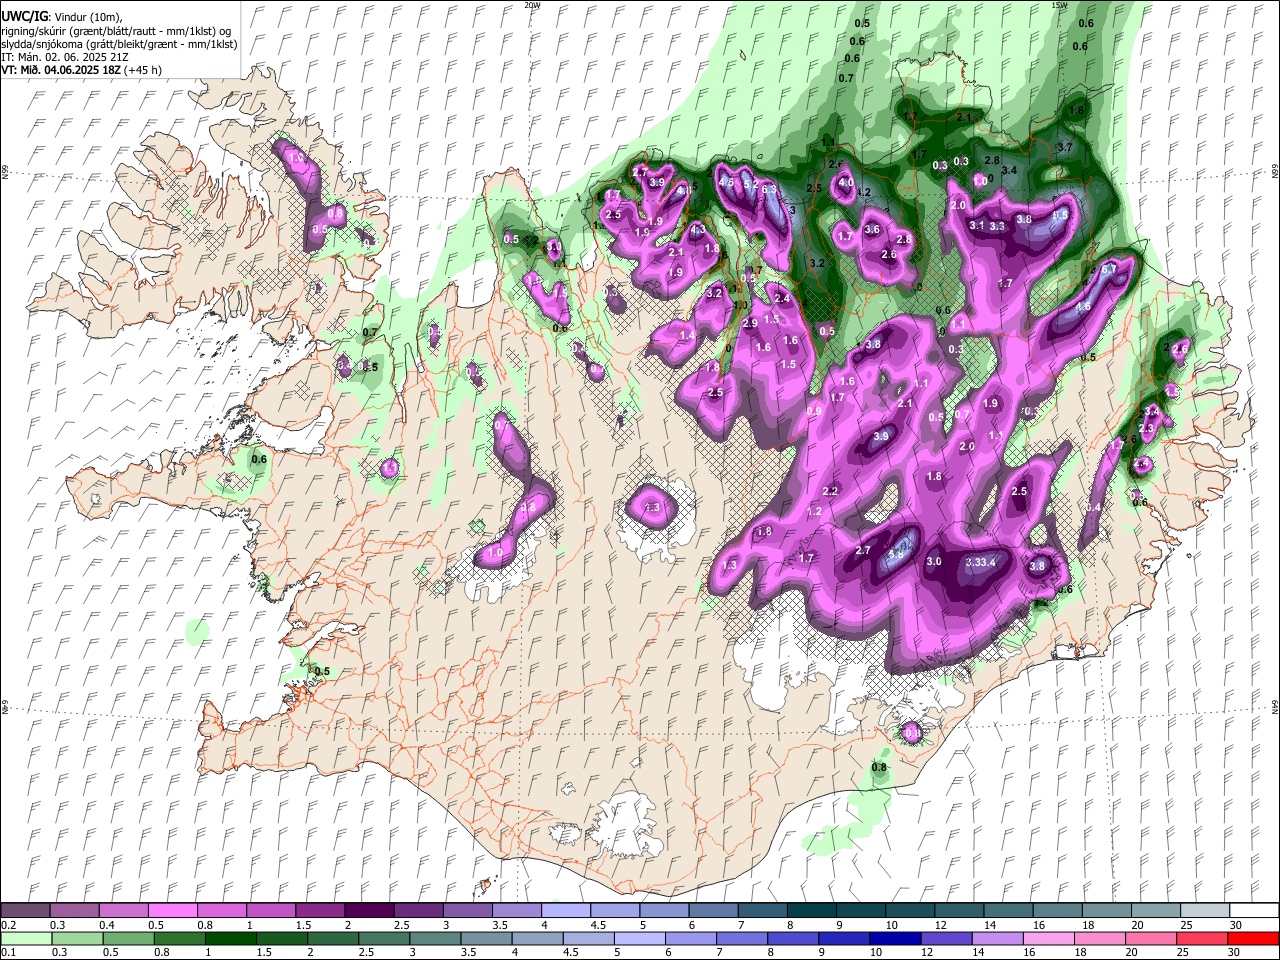The height and width of the screenshot is (960, 1280).
Task: Click the '0.2' label in the upper legend row
Action: 6,925
